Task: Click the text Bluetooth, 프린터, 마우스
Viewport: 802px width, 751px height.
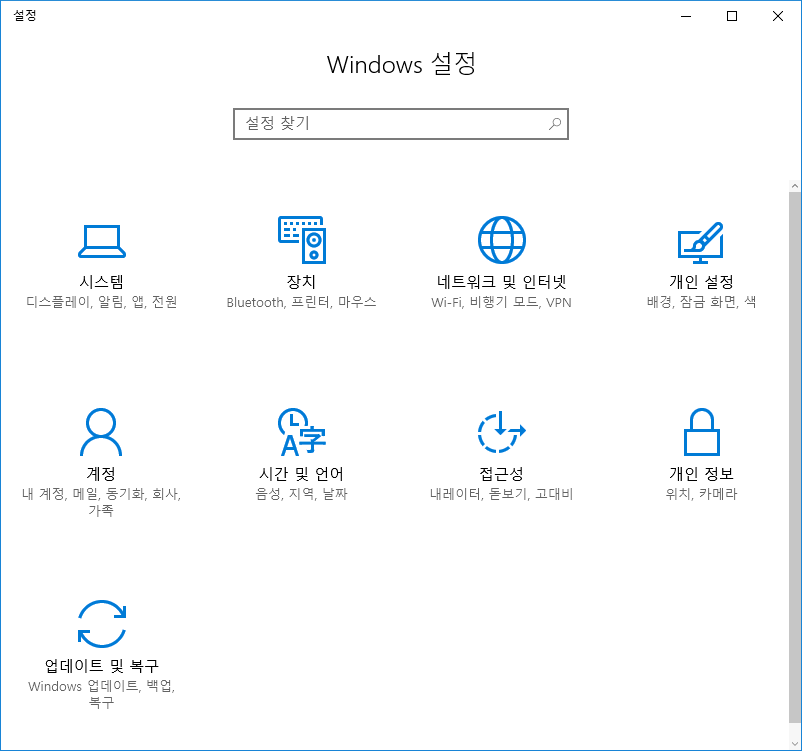Action: [x=301, y=302]
